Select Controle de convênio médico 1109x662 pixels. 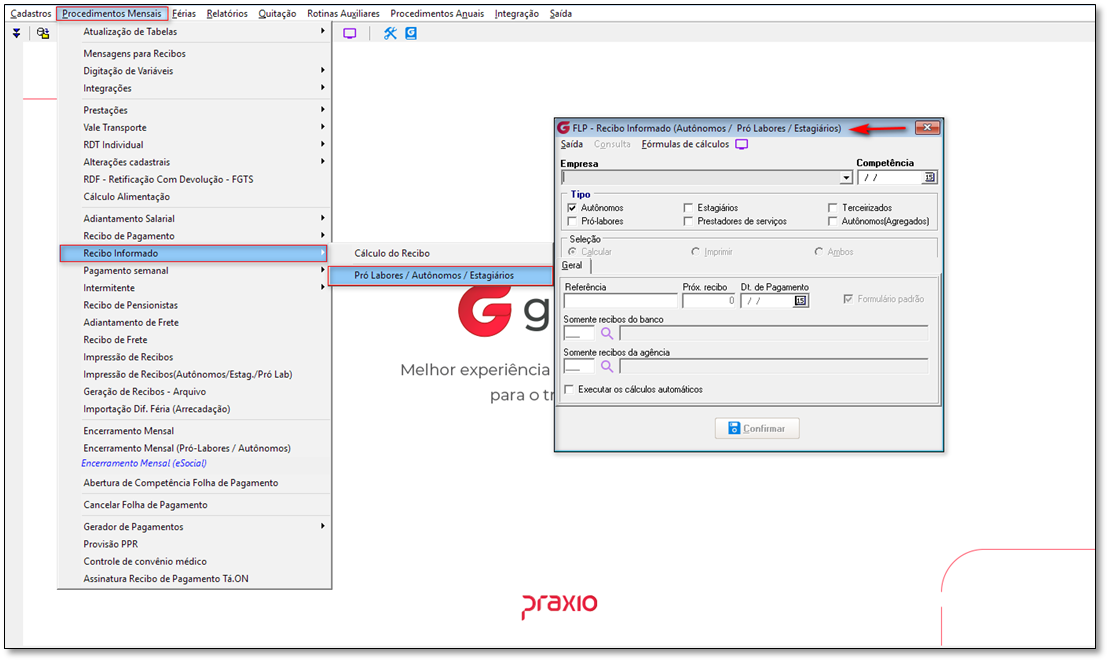click(145, 562)
